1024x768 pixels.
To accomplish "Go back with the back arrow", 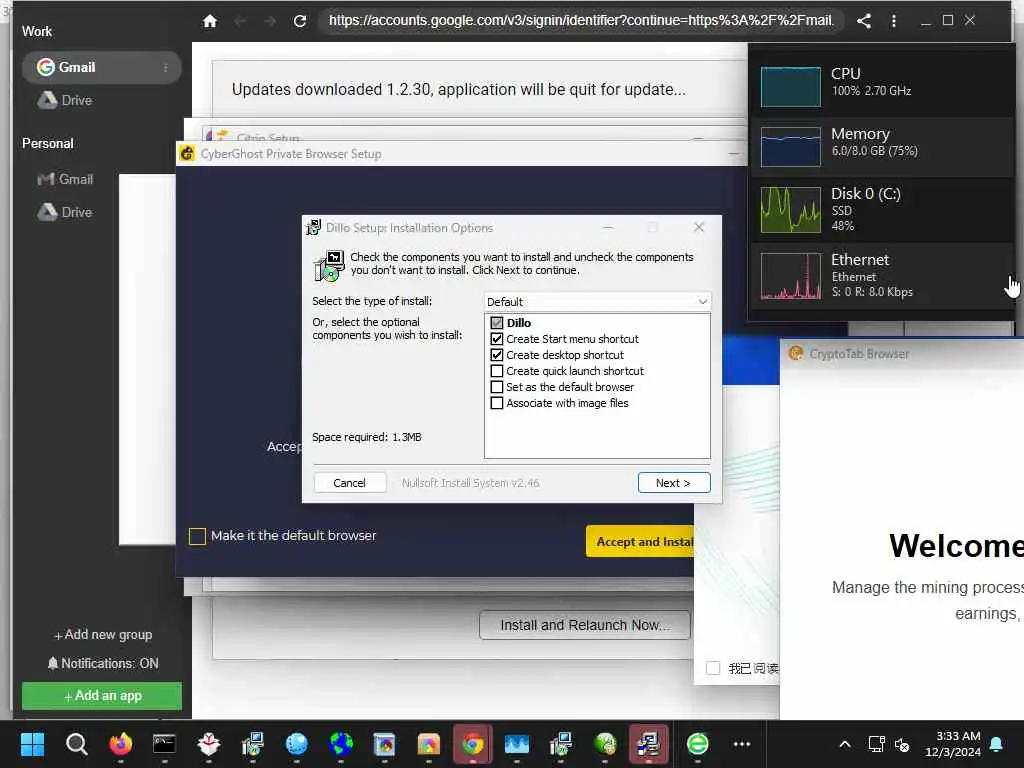I will click(x=240, y=21).
